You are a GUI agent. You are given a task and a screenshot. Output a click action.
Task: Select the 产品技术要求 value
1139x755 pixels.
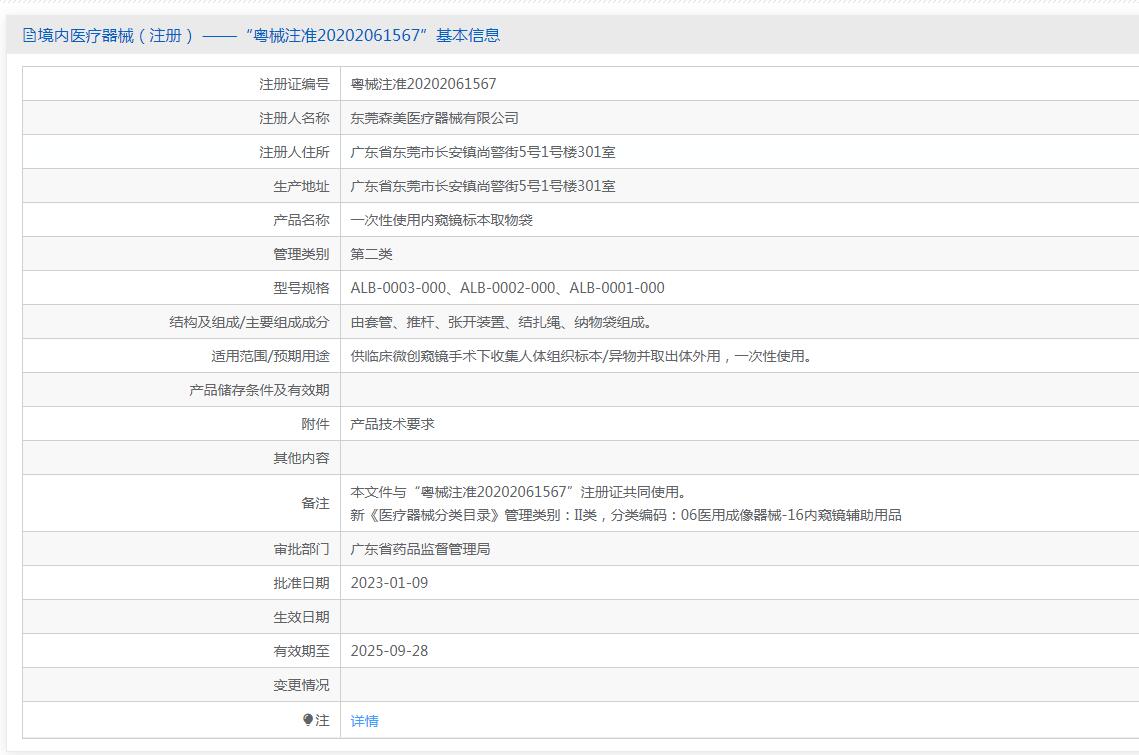pos(392,424)
